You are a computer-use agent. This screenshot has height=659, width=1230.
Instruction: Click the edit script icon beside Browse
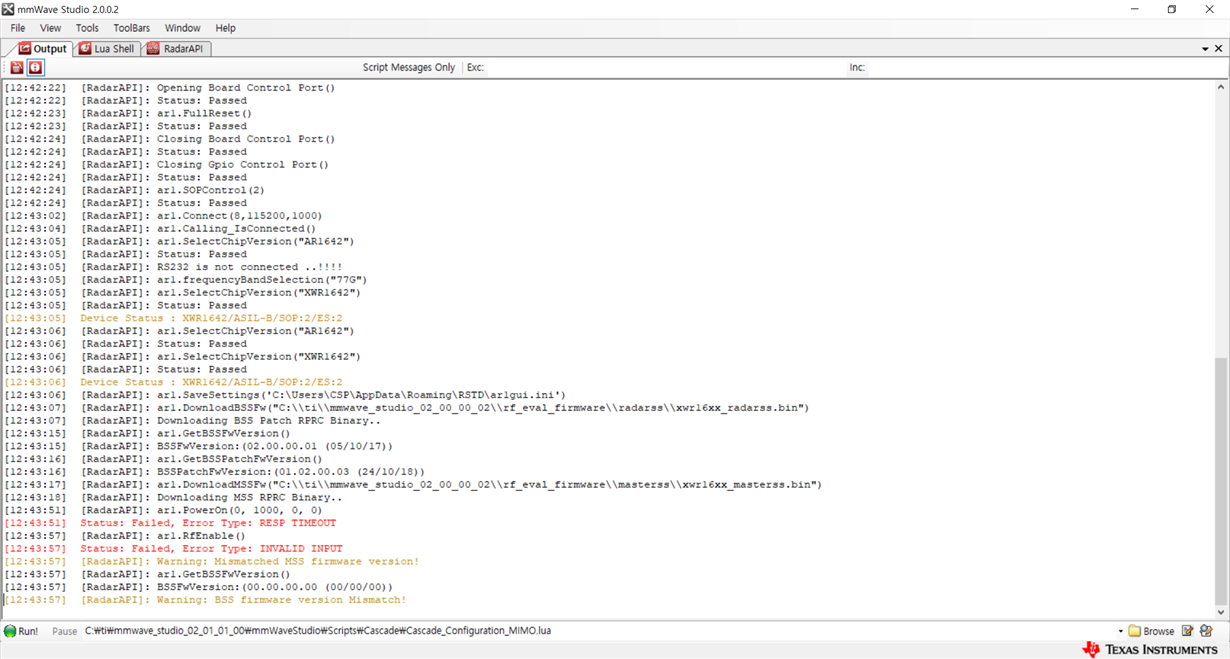tap(1187, 631)
